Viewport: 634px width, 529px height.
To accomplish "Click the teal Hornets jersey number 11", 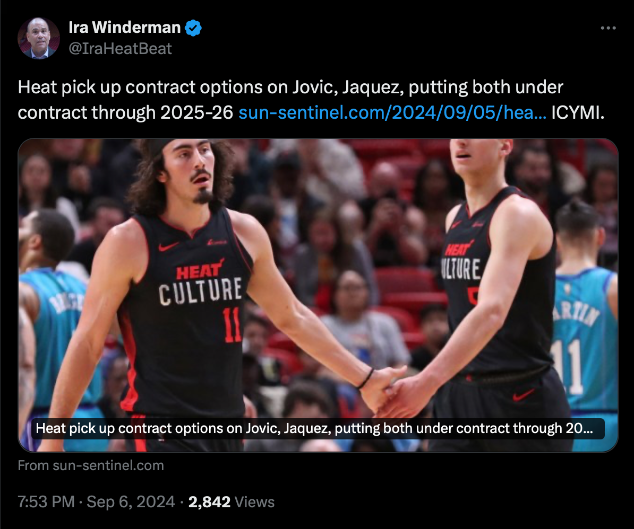I will [568, 366].
